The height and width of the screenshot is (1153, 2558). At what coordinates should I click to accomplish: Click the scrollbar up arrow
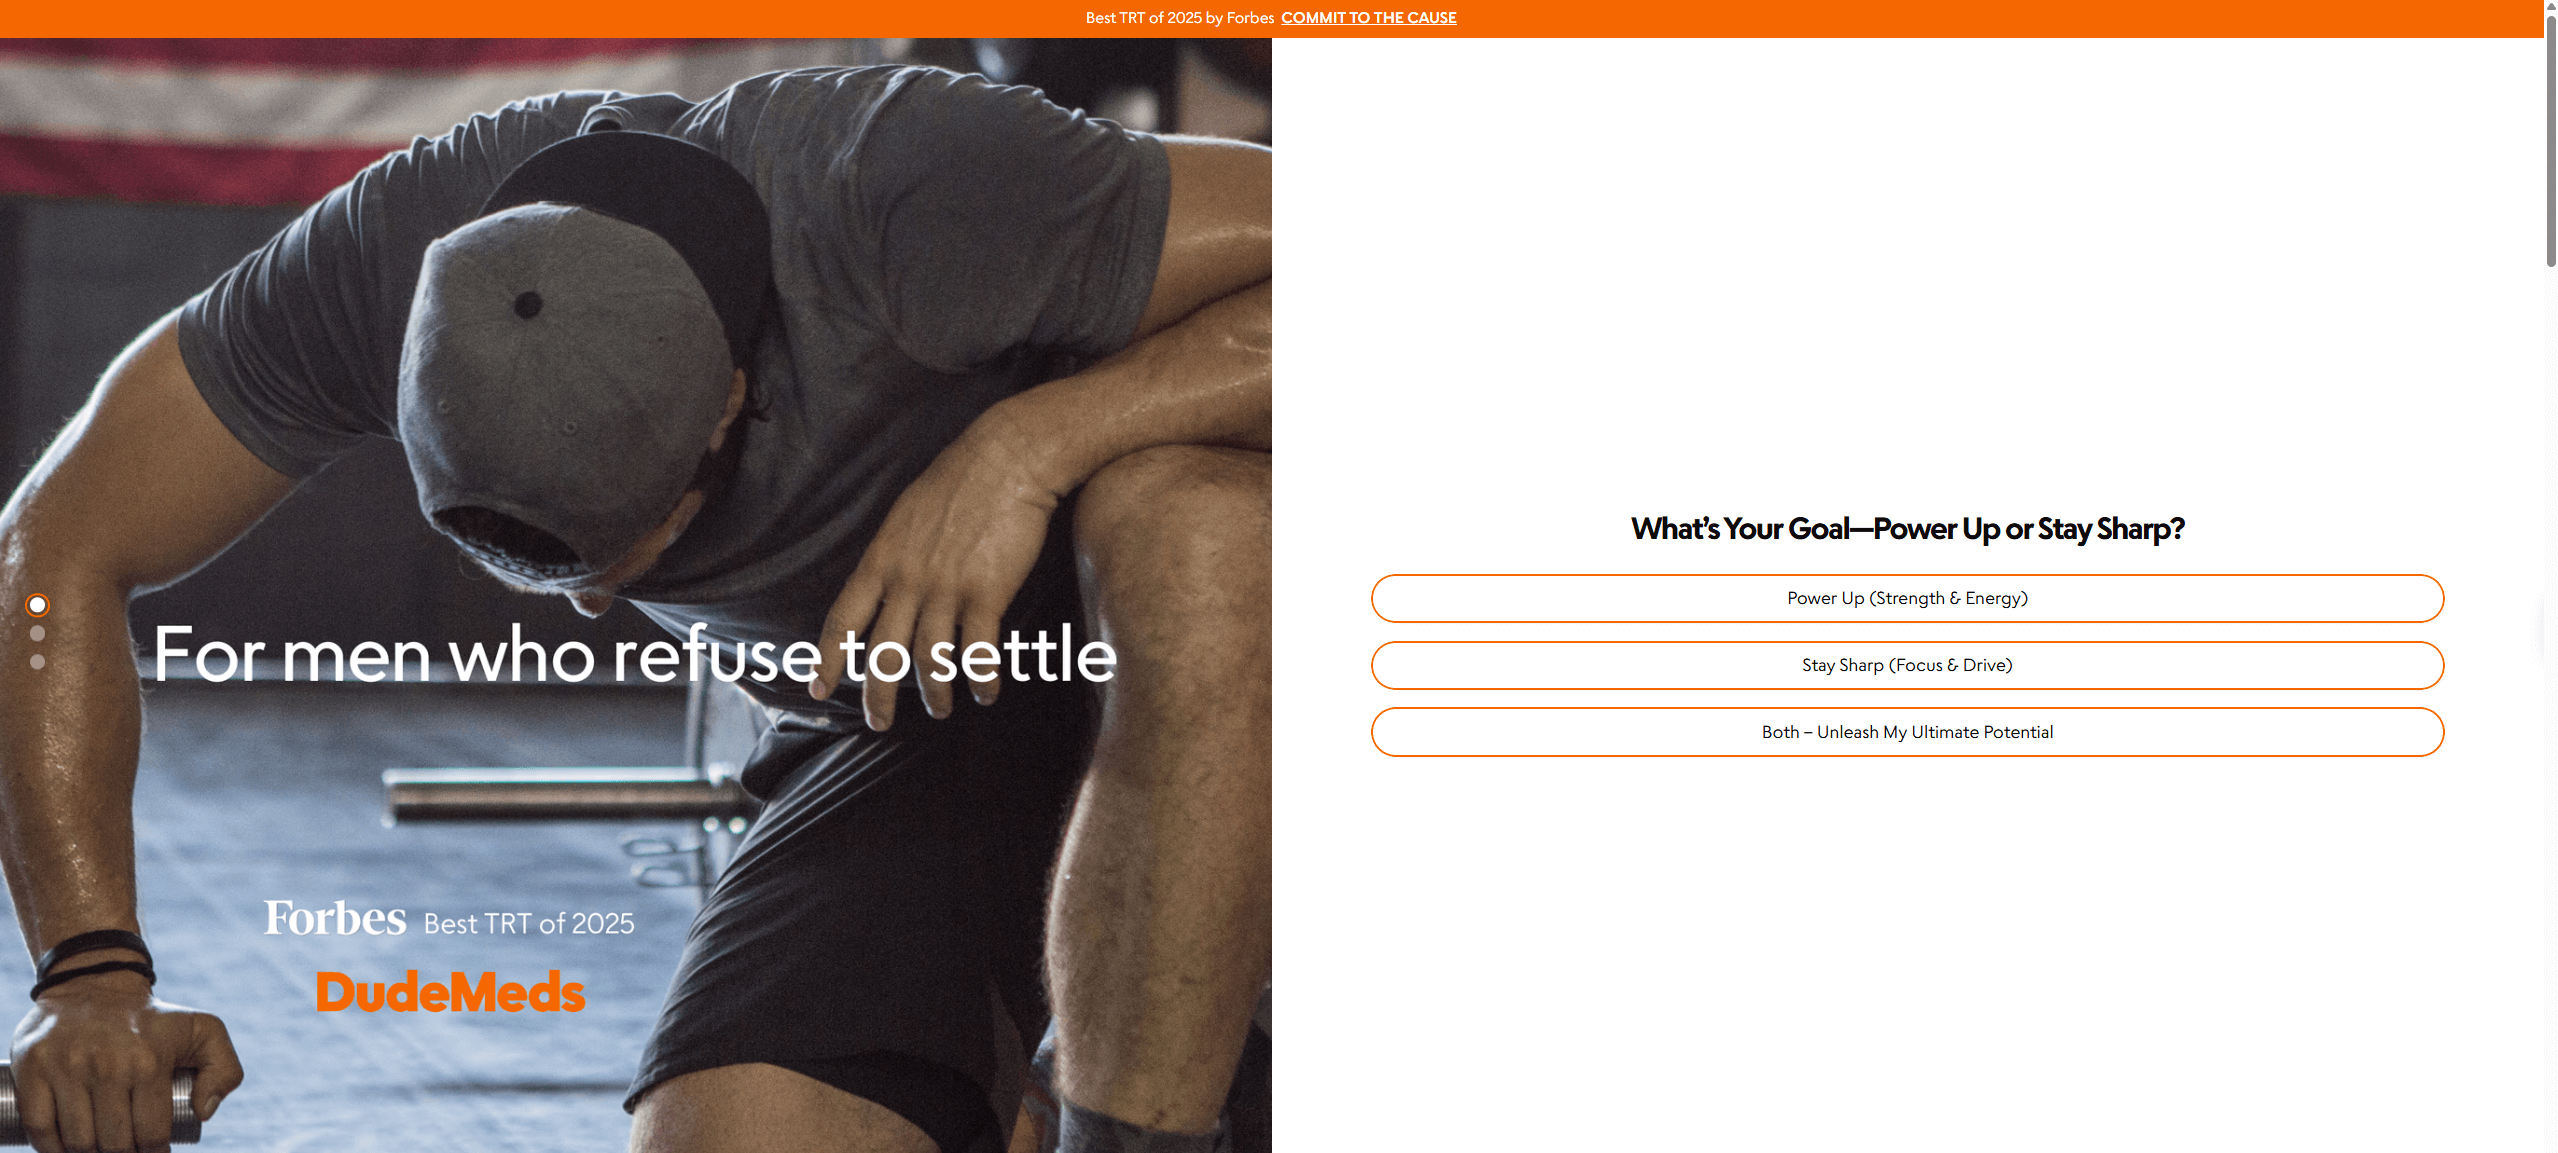tap(2550, 6)
